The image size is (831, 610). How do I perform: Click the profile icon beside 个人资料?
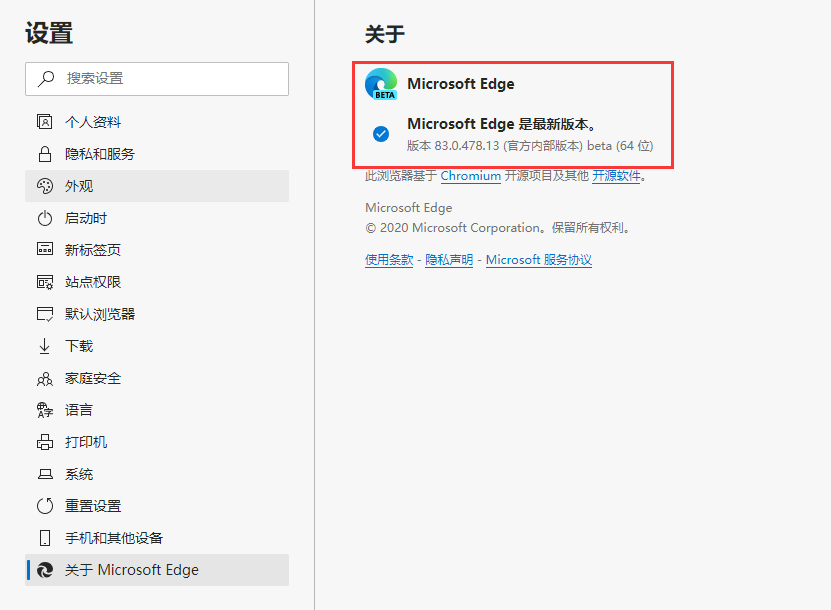[44, 122]
